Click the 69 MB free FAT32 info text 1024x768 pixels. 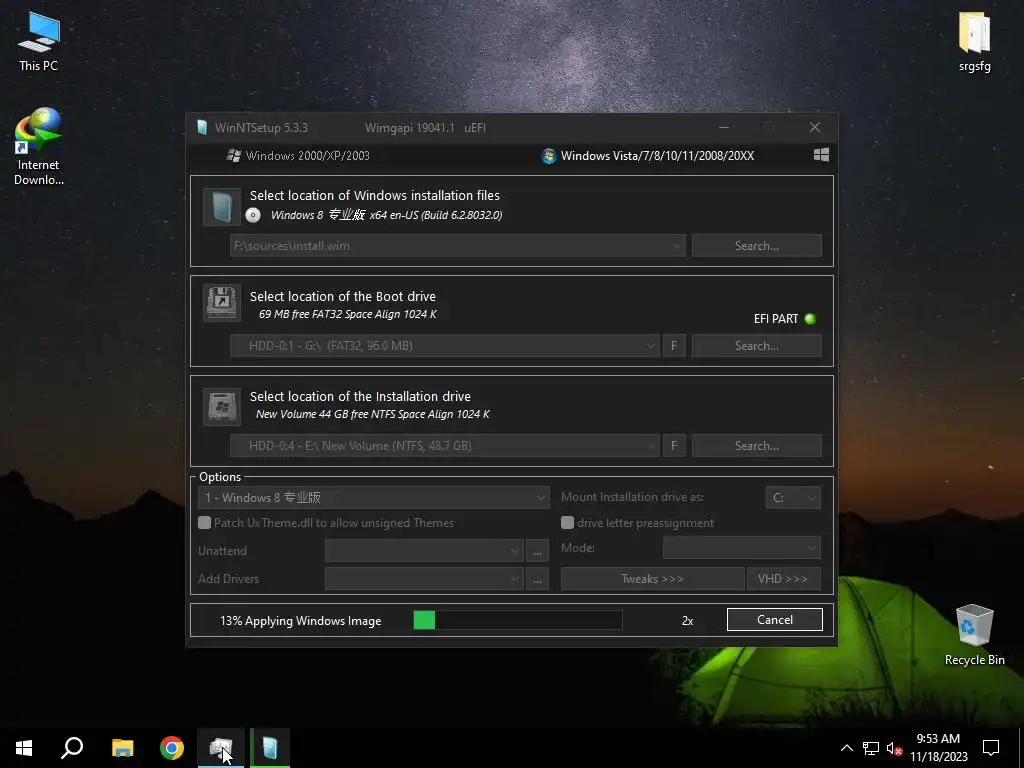pyautogui.click(x=347, y=314)
